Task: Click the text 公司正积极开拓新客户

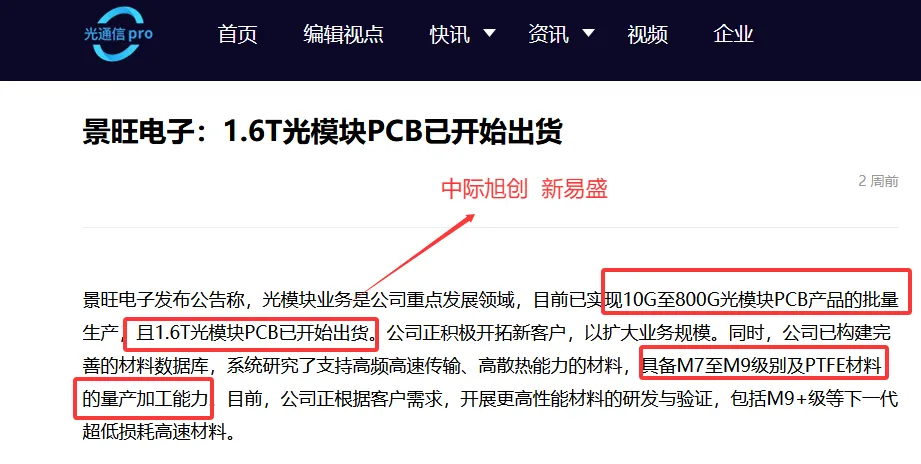Action: point(476,332)
